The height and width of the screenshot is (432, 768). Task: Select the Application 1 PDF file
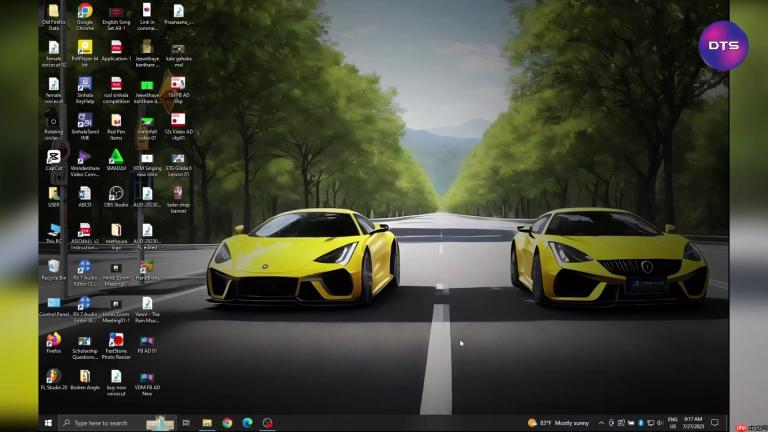(116, 51)
